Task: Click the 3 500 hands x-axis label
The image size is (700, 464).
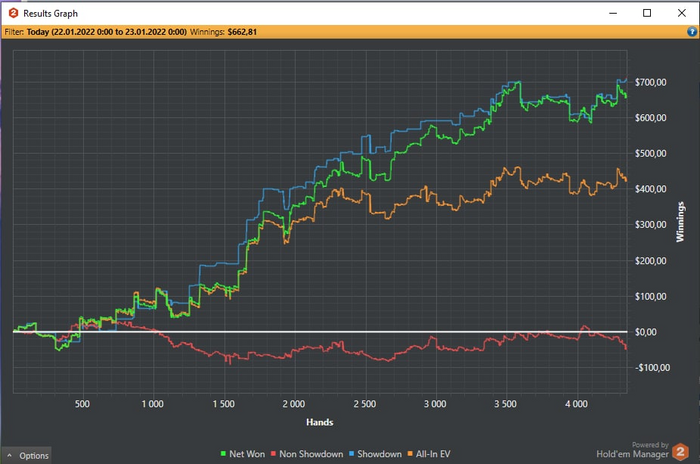Action: [505, 404]
